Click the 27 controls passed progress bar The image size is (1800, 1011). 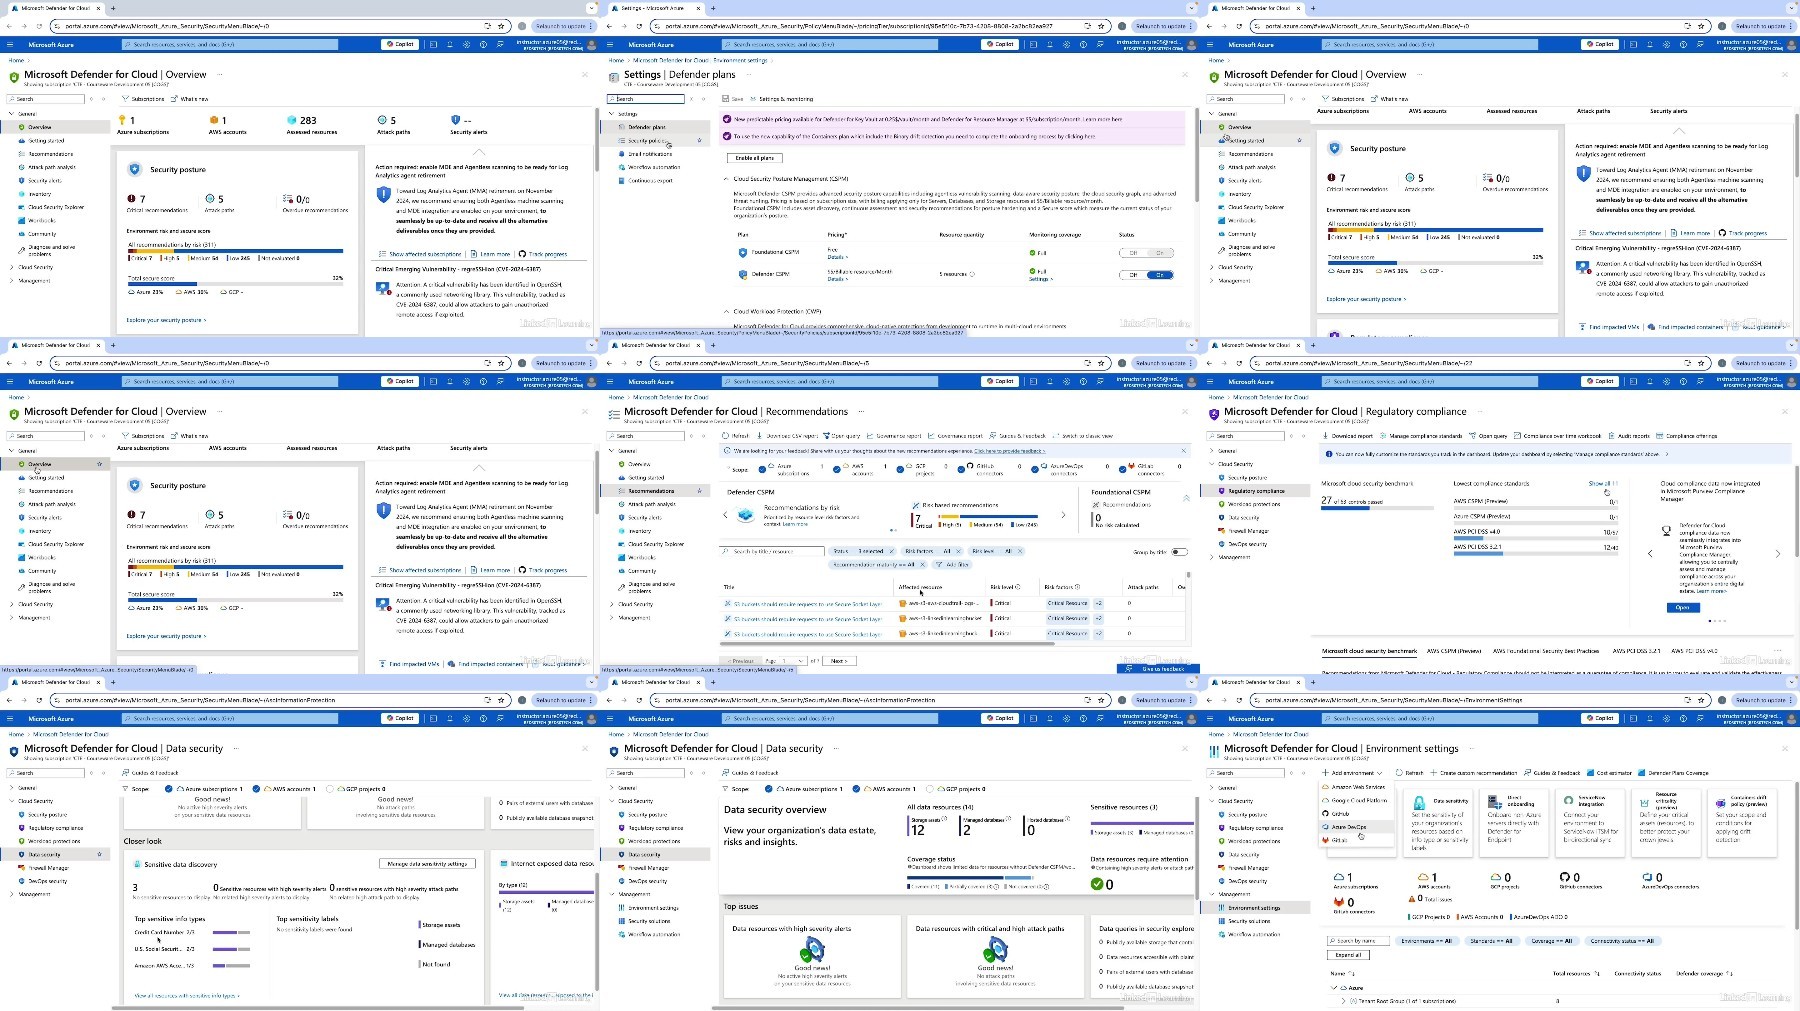click(x=1377, y=507)
